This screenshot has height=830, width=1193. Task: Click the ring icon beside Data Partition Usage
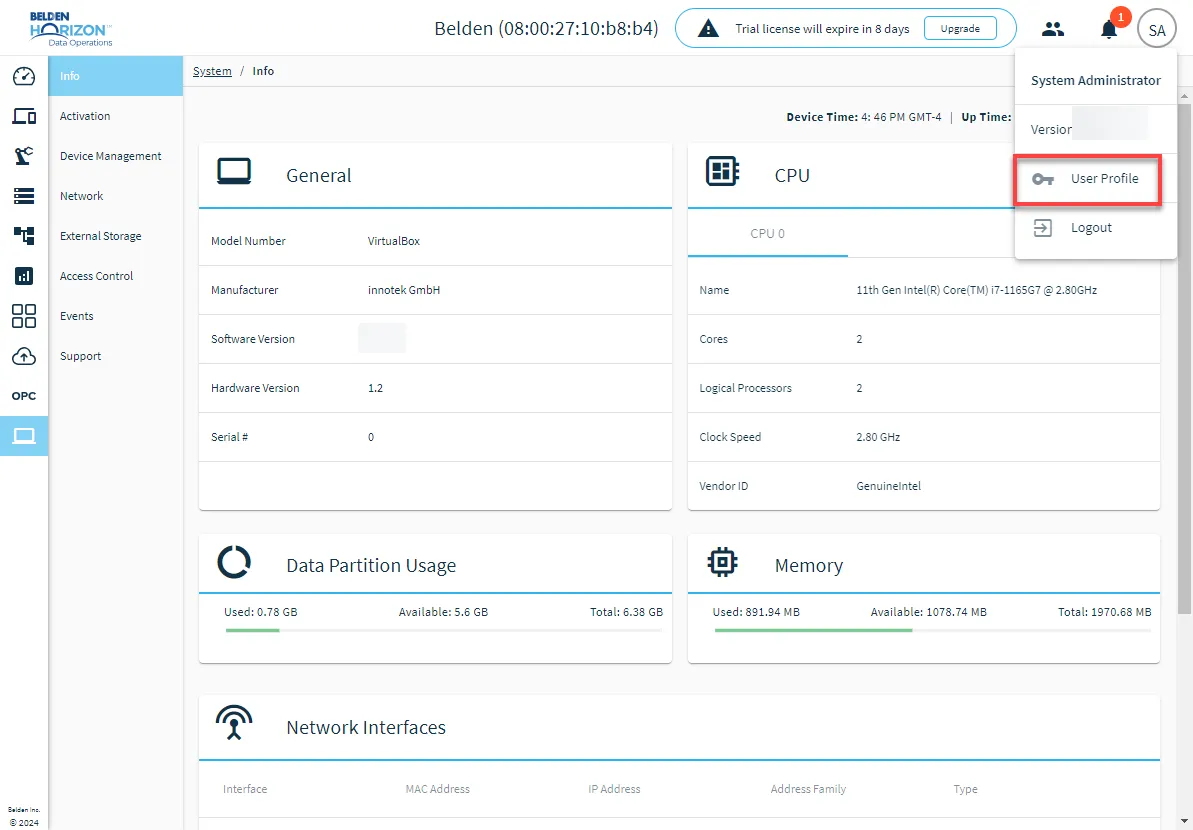tap(234, 562)
